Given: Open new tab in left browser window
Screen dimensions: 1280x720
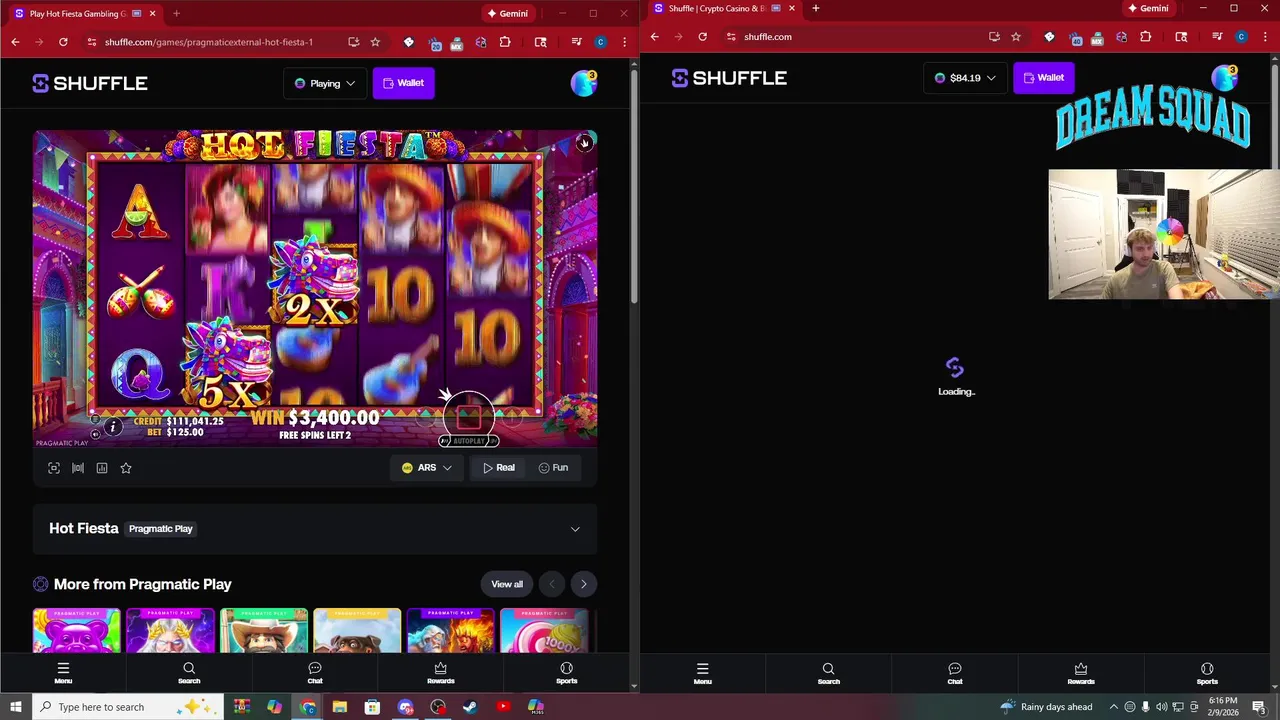Looking at the screenshot, I should pyautogui.click(x=176, y=13).
